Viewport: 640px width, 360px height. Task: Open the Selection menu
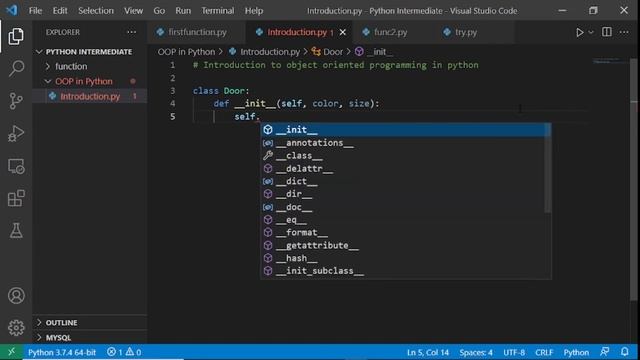tap(96, 11)
